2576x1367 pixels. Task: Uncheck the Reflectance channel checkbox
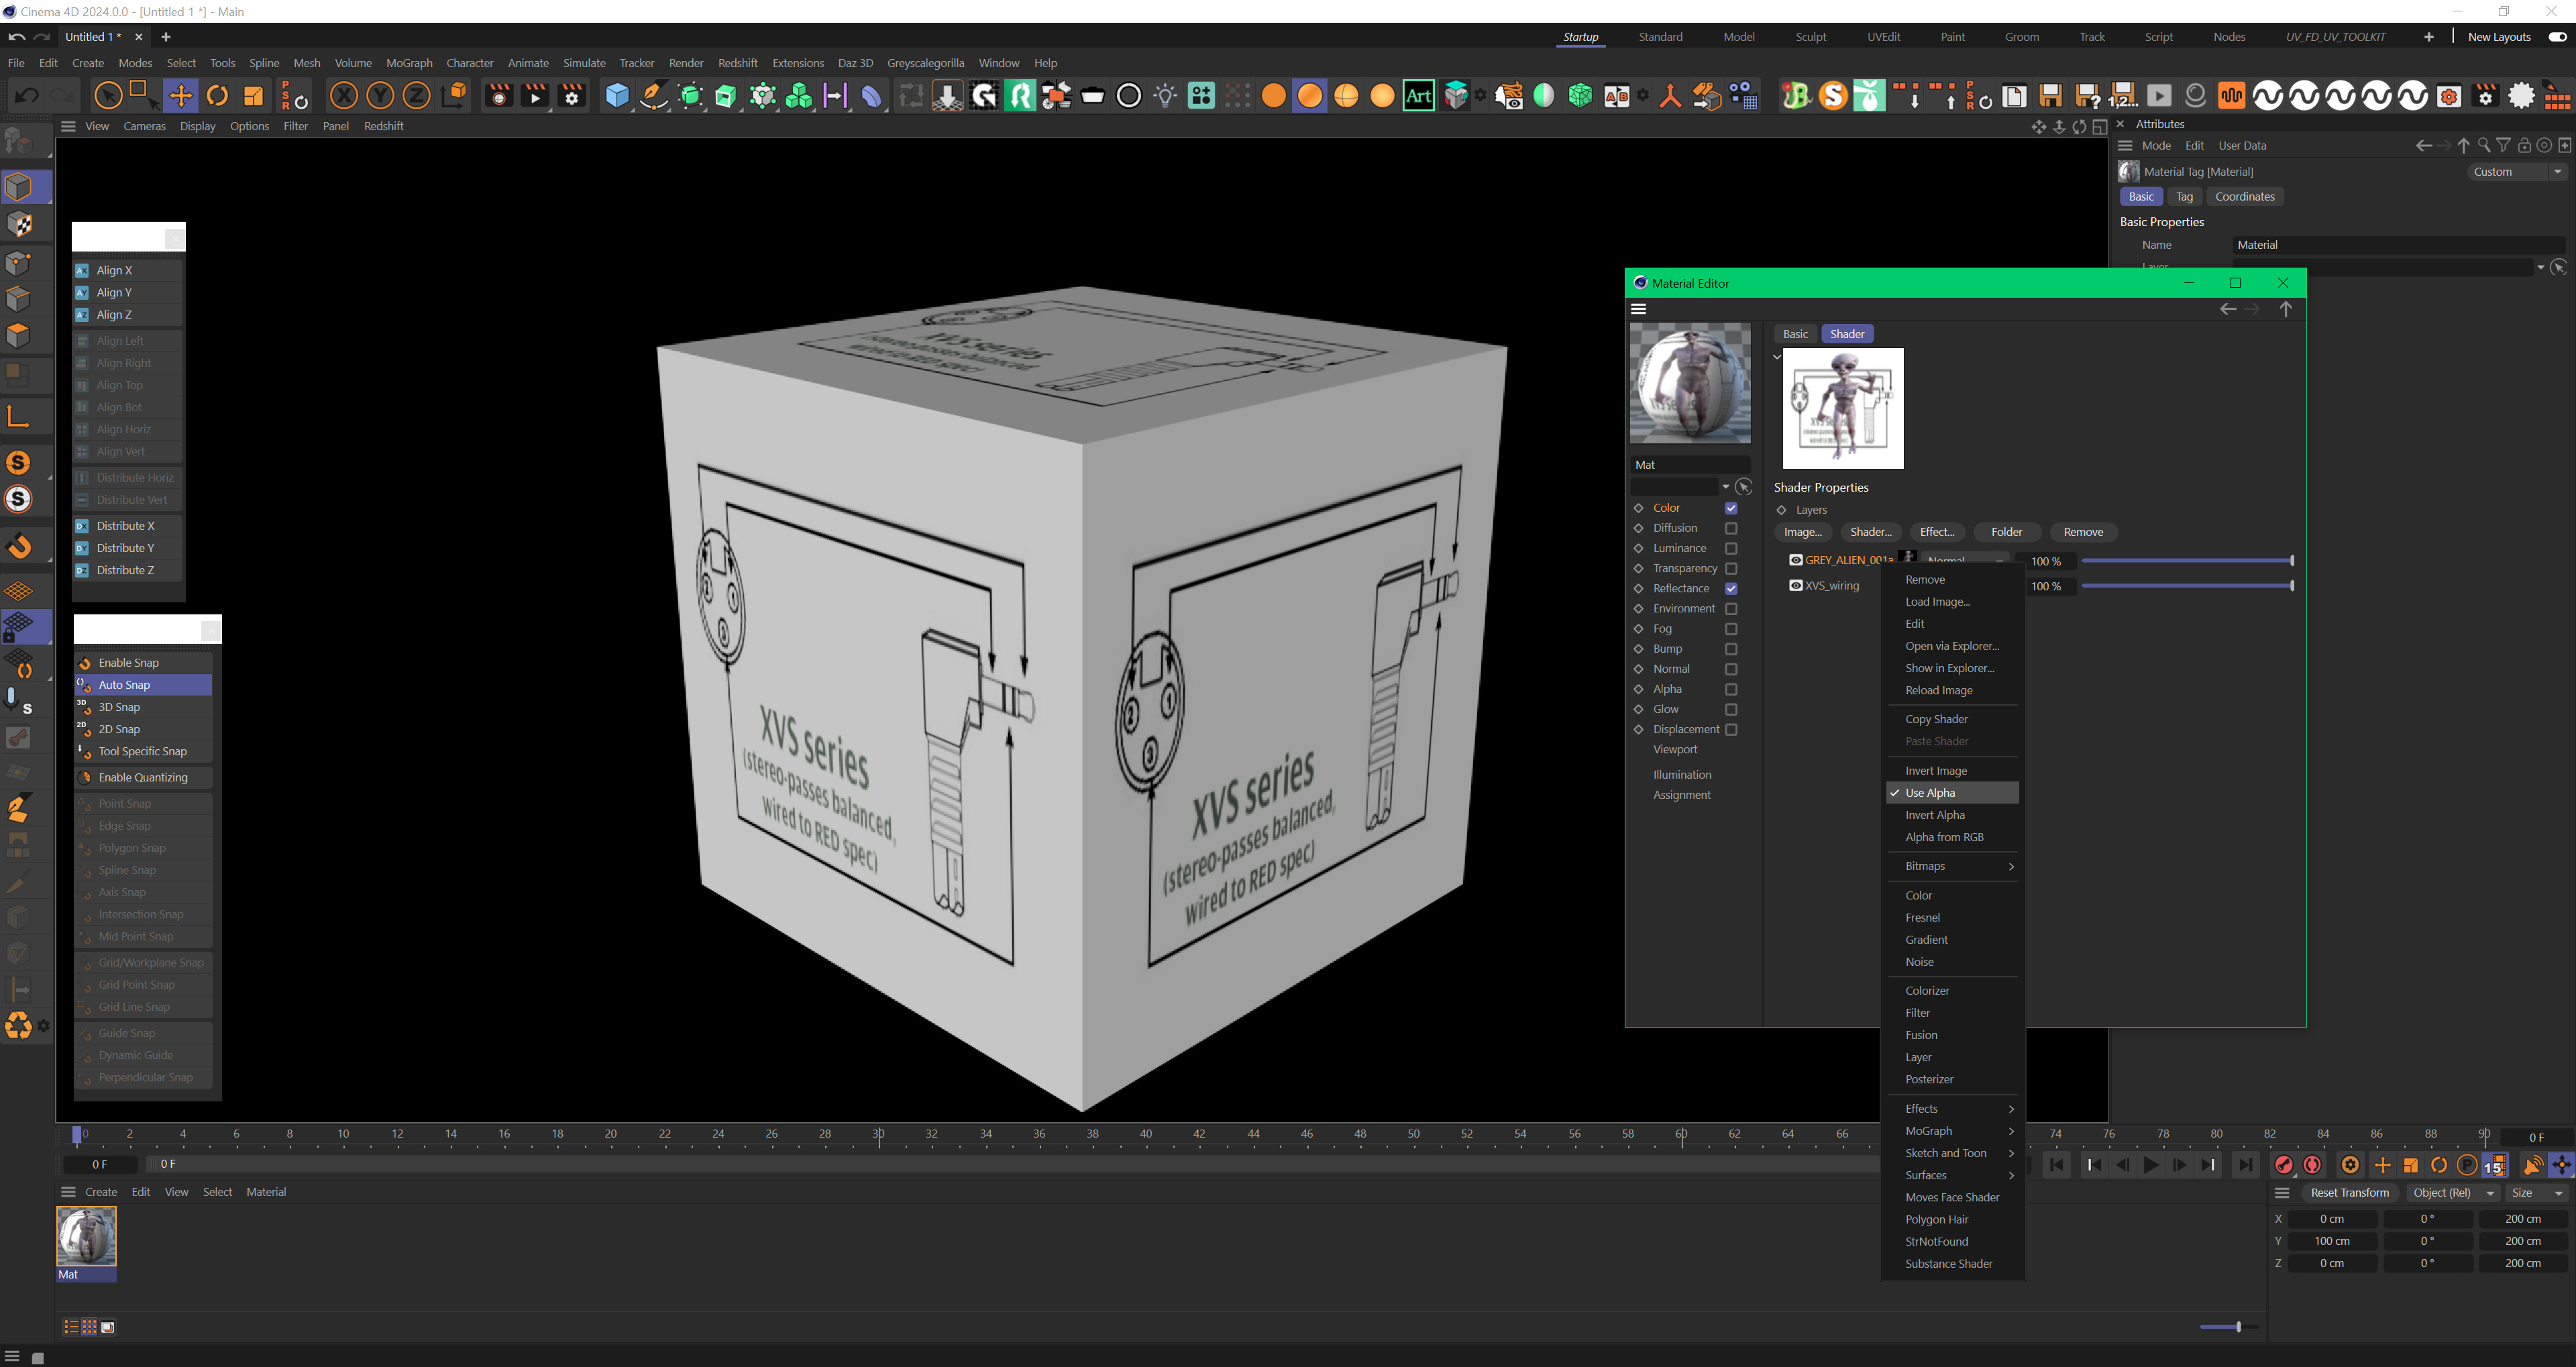1731,588
